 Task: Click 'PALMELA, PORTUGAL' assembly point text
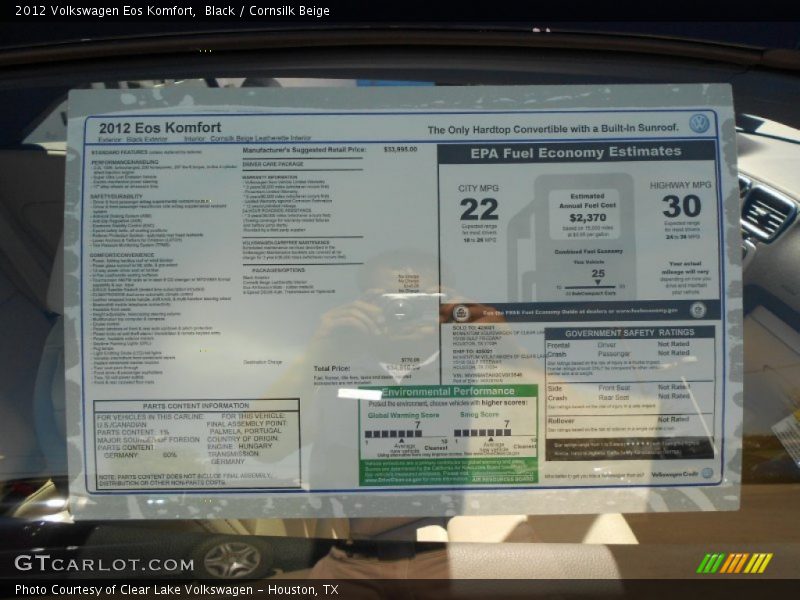coord(245,431)
